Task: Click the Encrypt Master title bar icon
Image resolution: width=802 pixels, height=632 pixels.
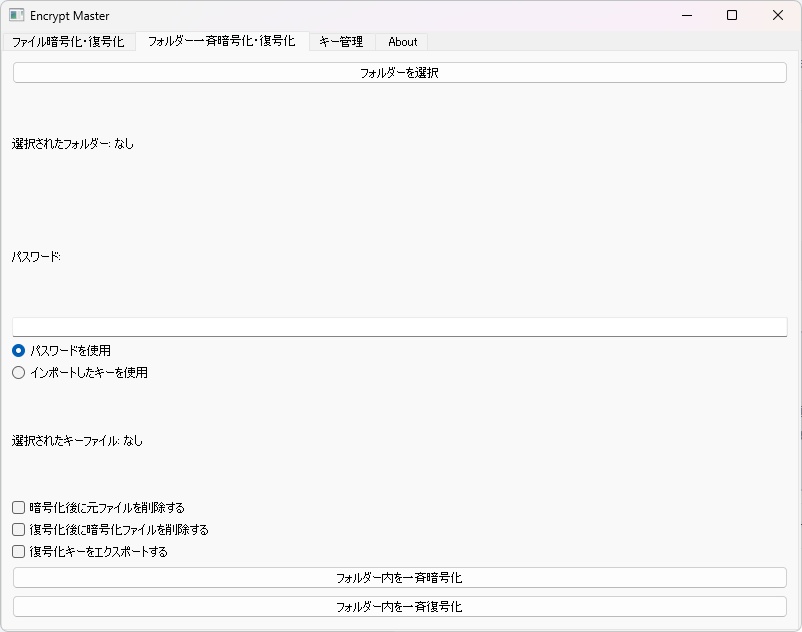Action: pos(16,15)
